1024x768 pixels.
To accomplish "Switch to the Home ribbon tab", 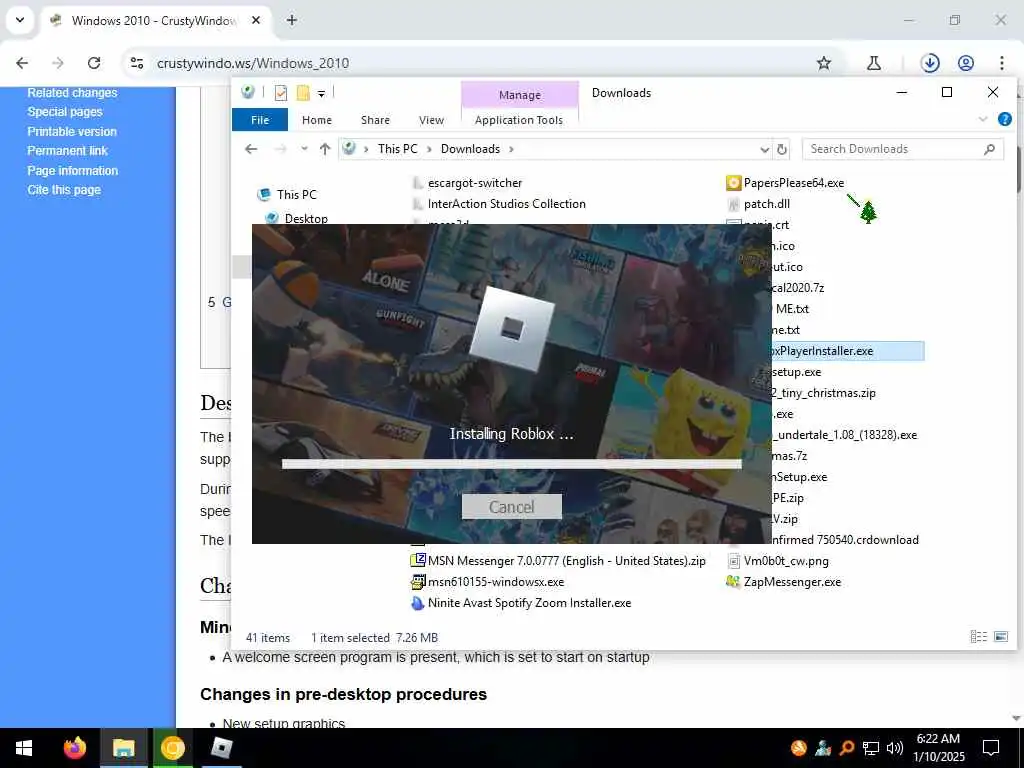I will tap(317, 120).
